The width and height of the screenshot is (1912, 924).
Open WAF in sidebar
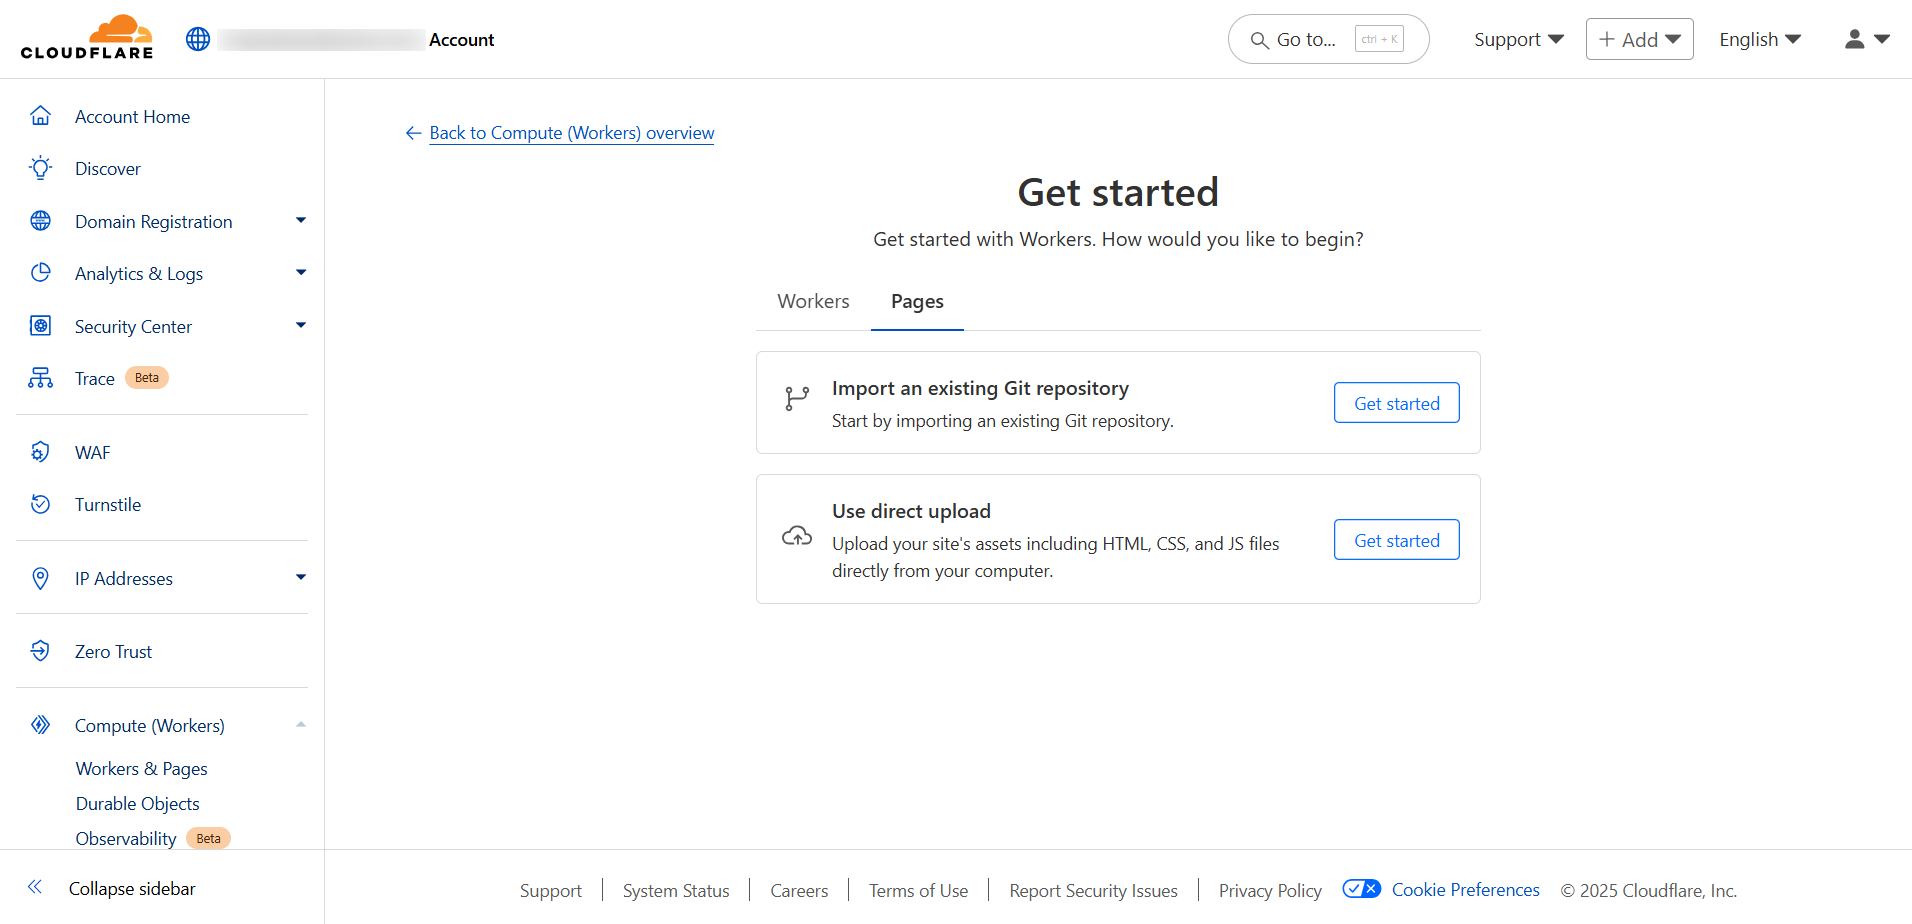coord(93,453)
